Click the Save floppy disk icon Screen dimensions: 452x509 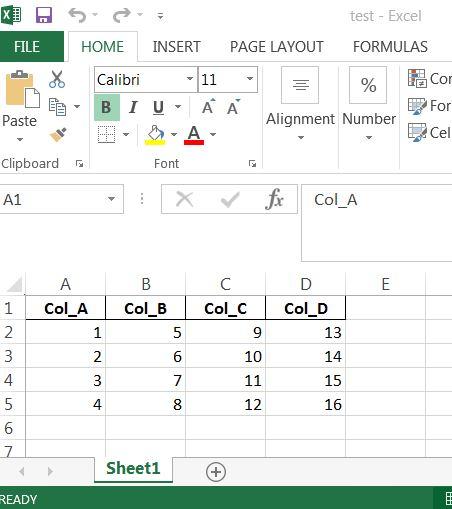(x=44, y=15)
